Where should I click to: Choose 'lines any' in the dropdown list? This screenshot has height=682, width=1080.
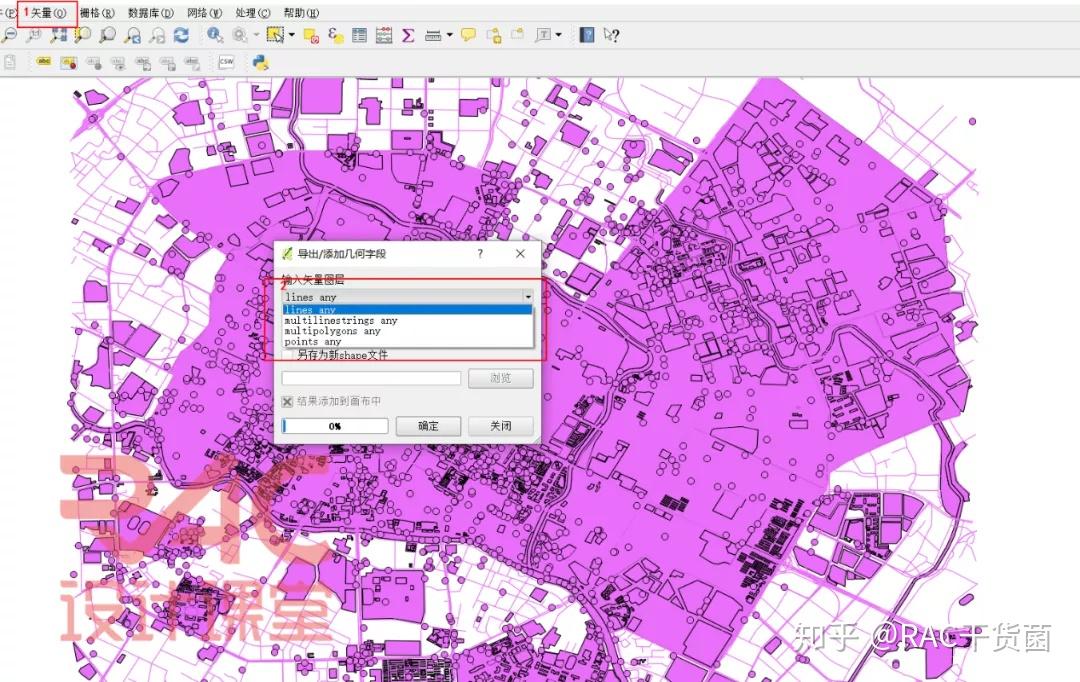pyautogui.click(x=408, y=310)
